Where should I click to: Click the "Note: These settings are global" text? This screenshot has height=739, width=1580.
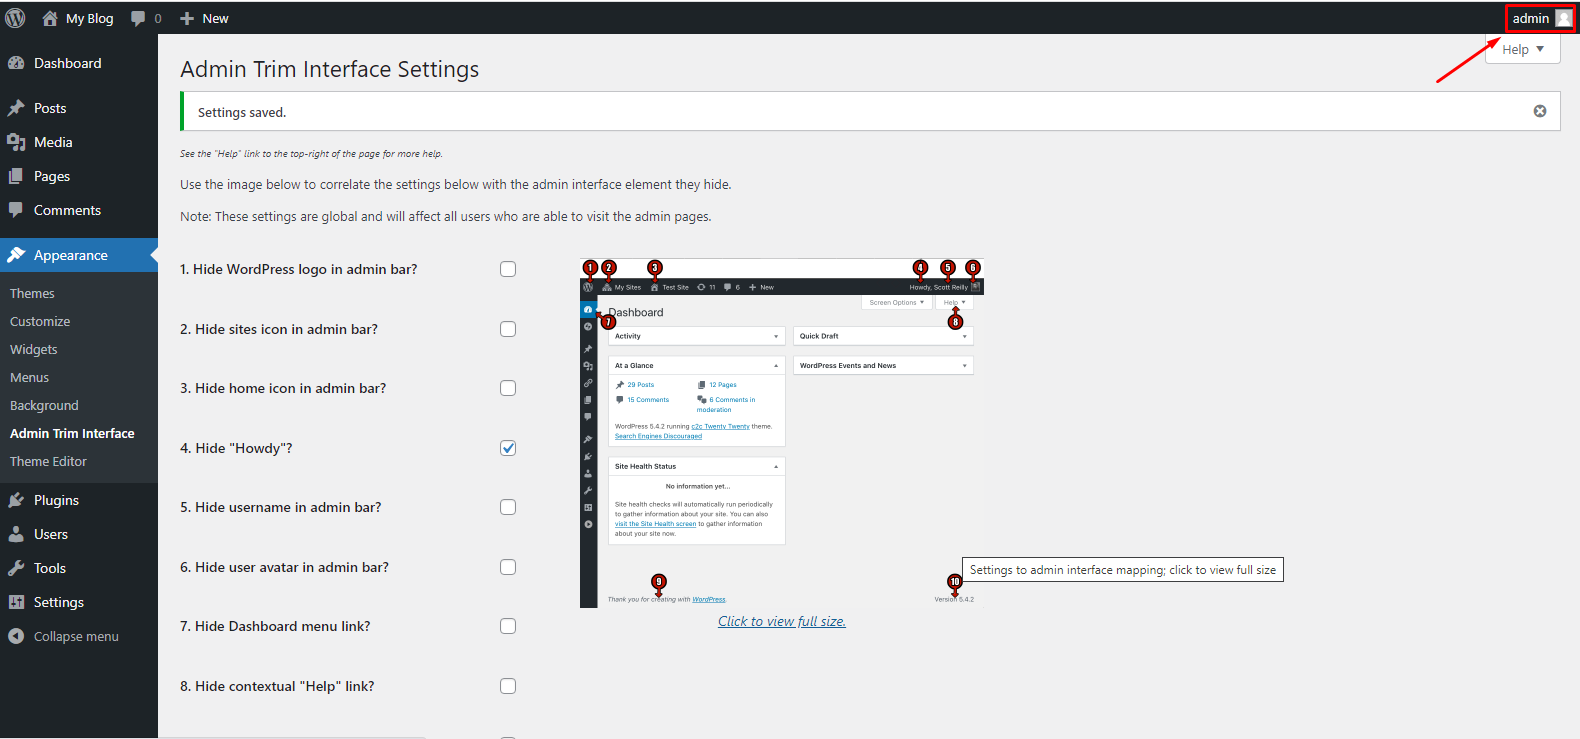[446, 216]
